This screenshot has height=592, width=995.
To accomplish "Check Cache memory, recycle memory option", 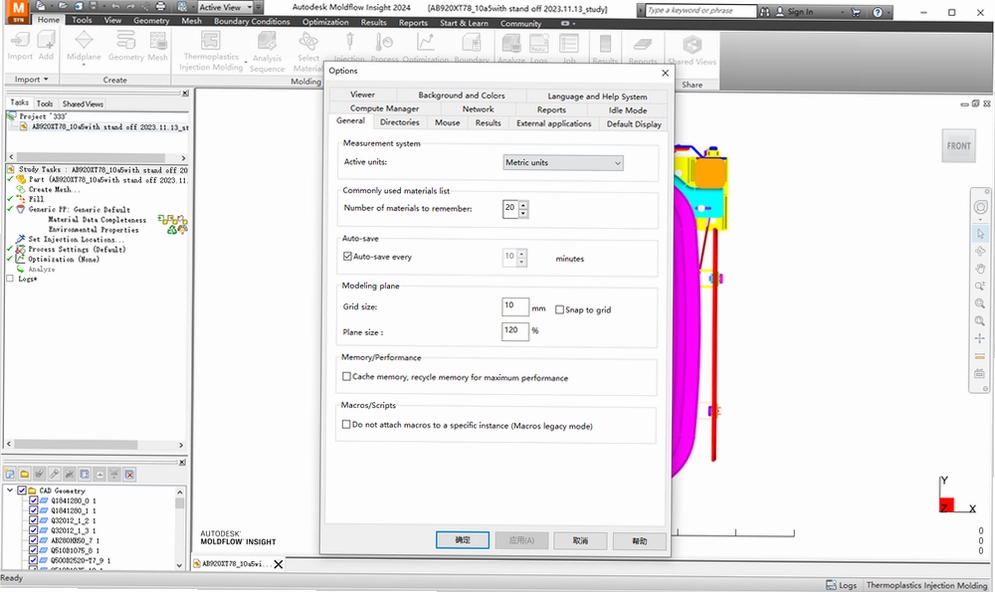I will click(x=346, y=376).
